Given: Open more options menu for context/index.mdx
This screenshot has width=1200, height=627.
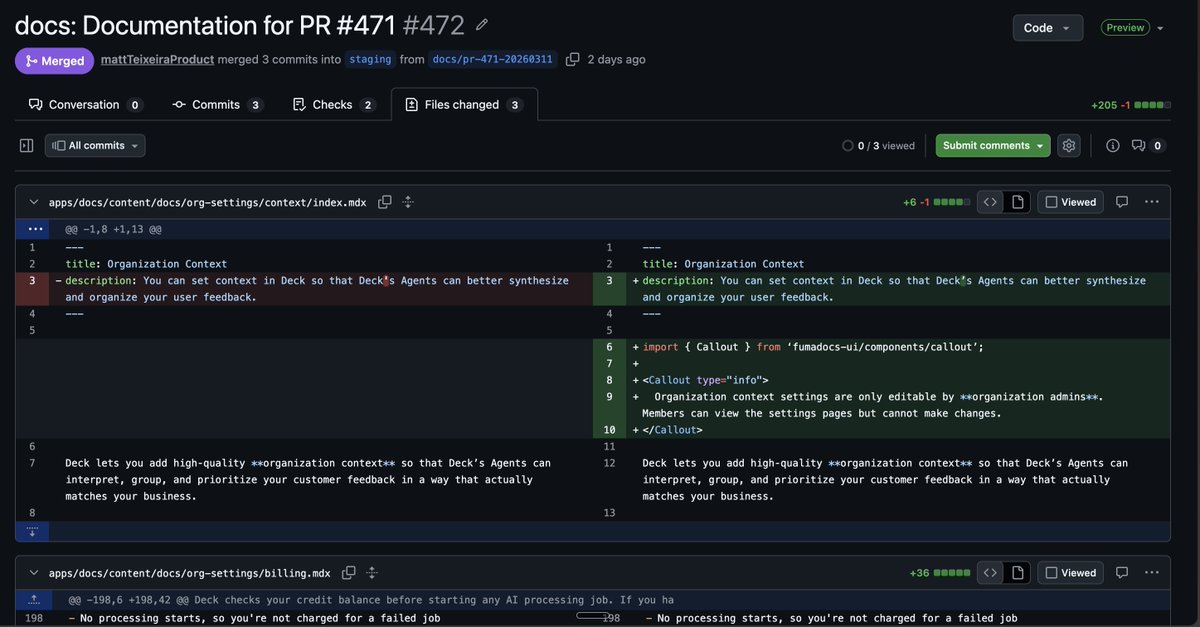Looking at the screenshot, I should (x=1152, y=202).
